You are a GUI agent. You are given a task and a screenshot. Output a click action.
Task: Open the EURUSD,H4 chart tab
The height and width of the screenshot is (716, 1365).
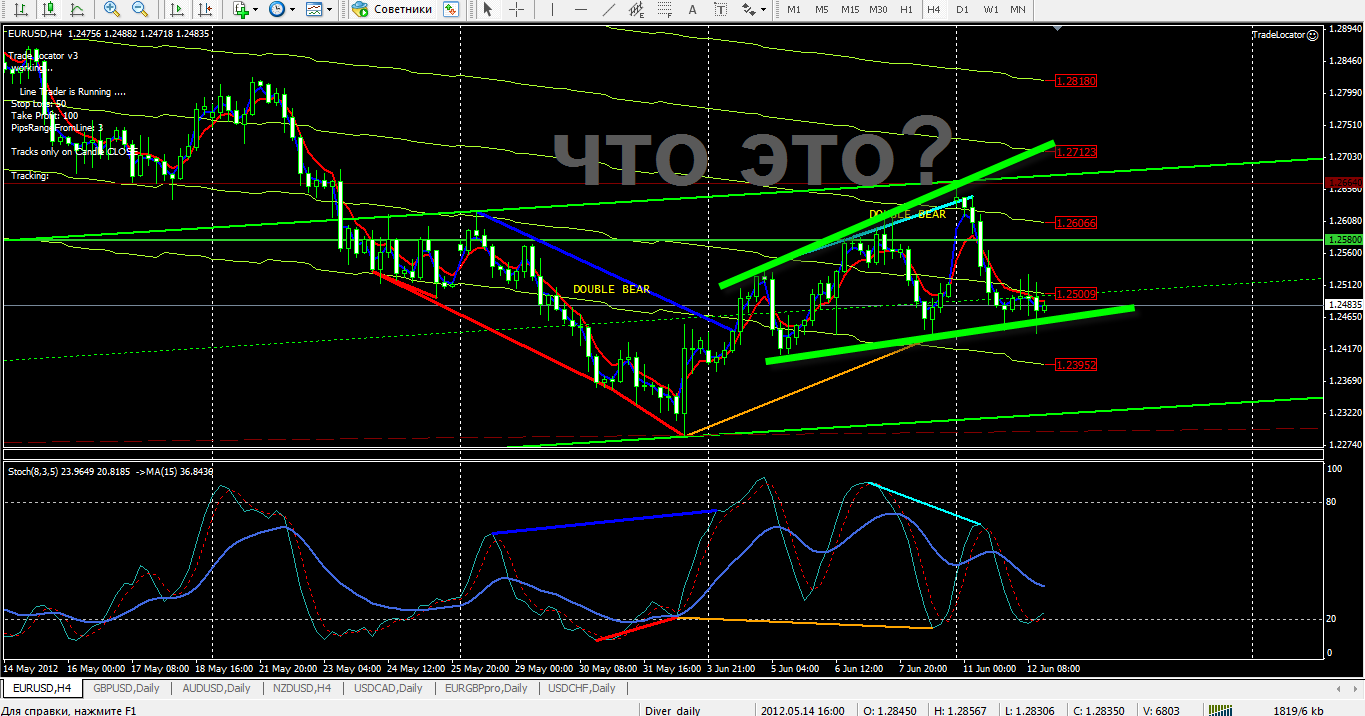pos(42,688)
